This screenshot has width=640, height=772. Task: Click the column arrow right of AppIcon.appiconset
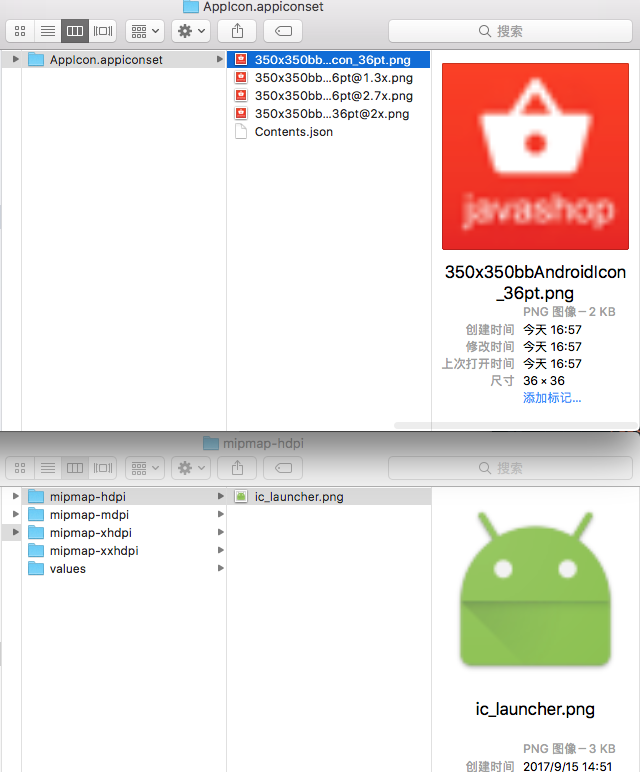(220, 59)
